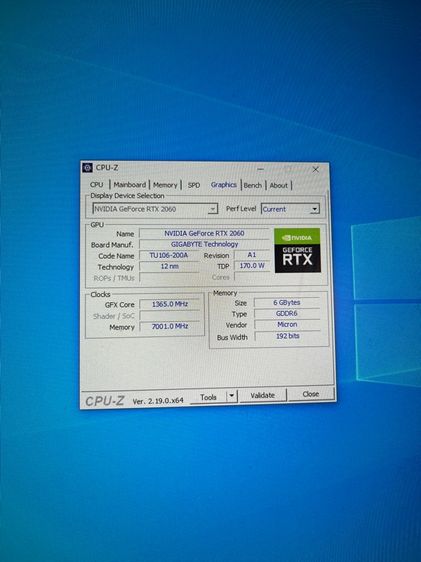This screenshot has width=421, height=562.
Task: Switch to the CPU tab
Action: (96, 185)
